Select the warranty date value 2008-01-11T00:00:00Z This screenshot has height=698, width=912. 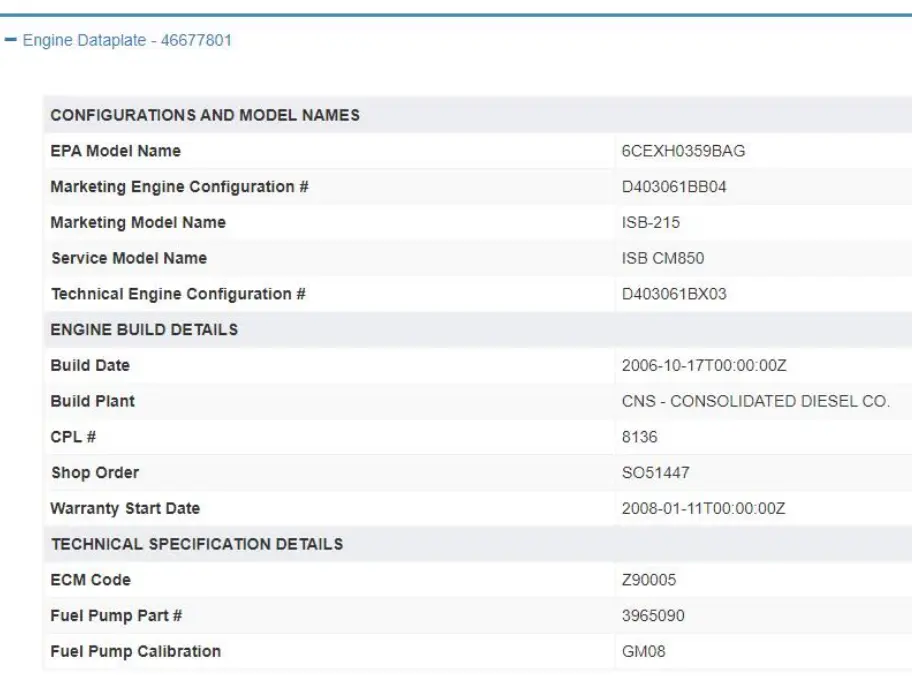(703, 508)
